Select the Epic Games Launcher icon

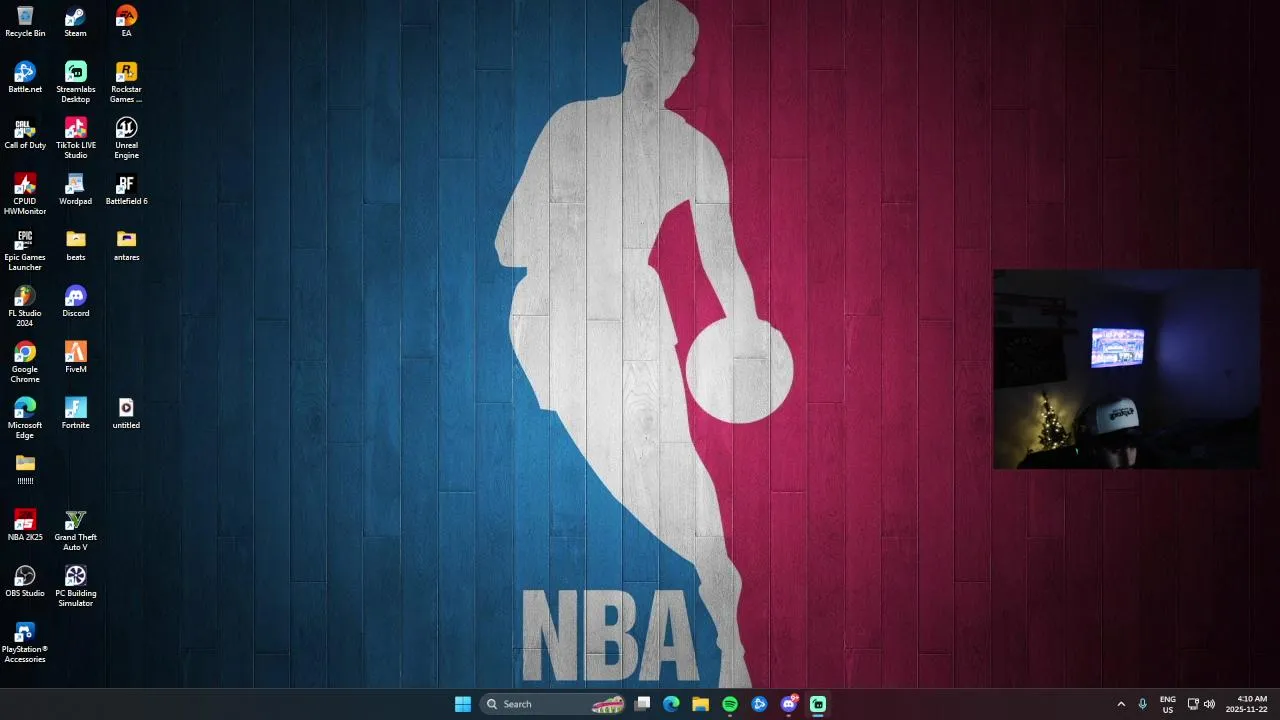coord(25,250)
